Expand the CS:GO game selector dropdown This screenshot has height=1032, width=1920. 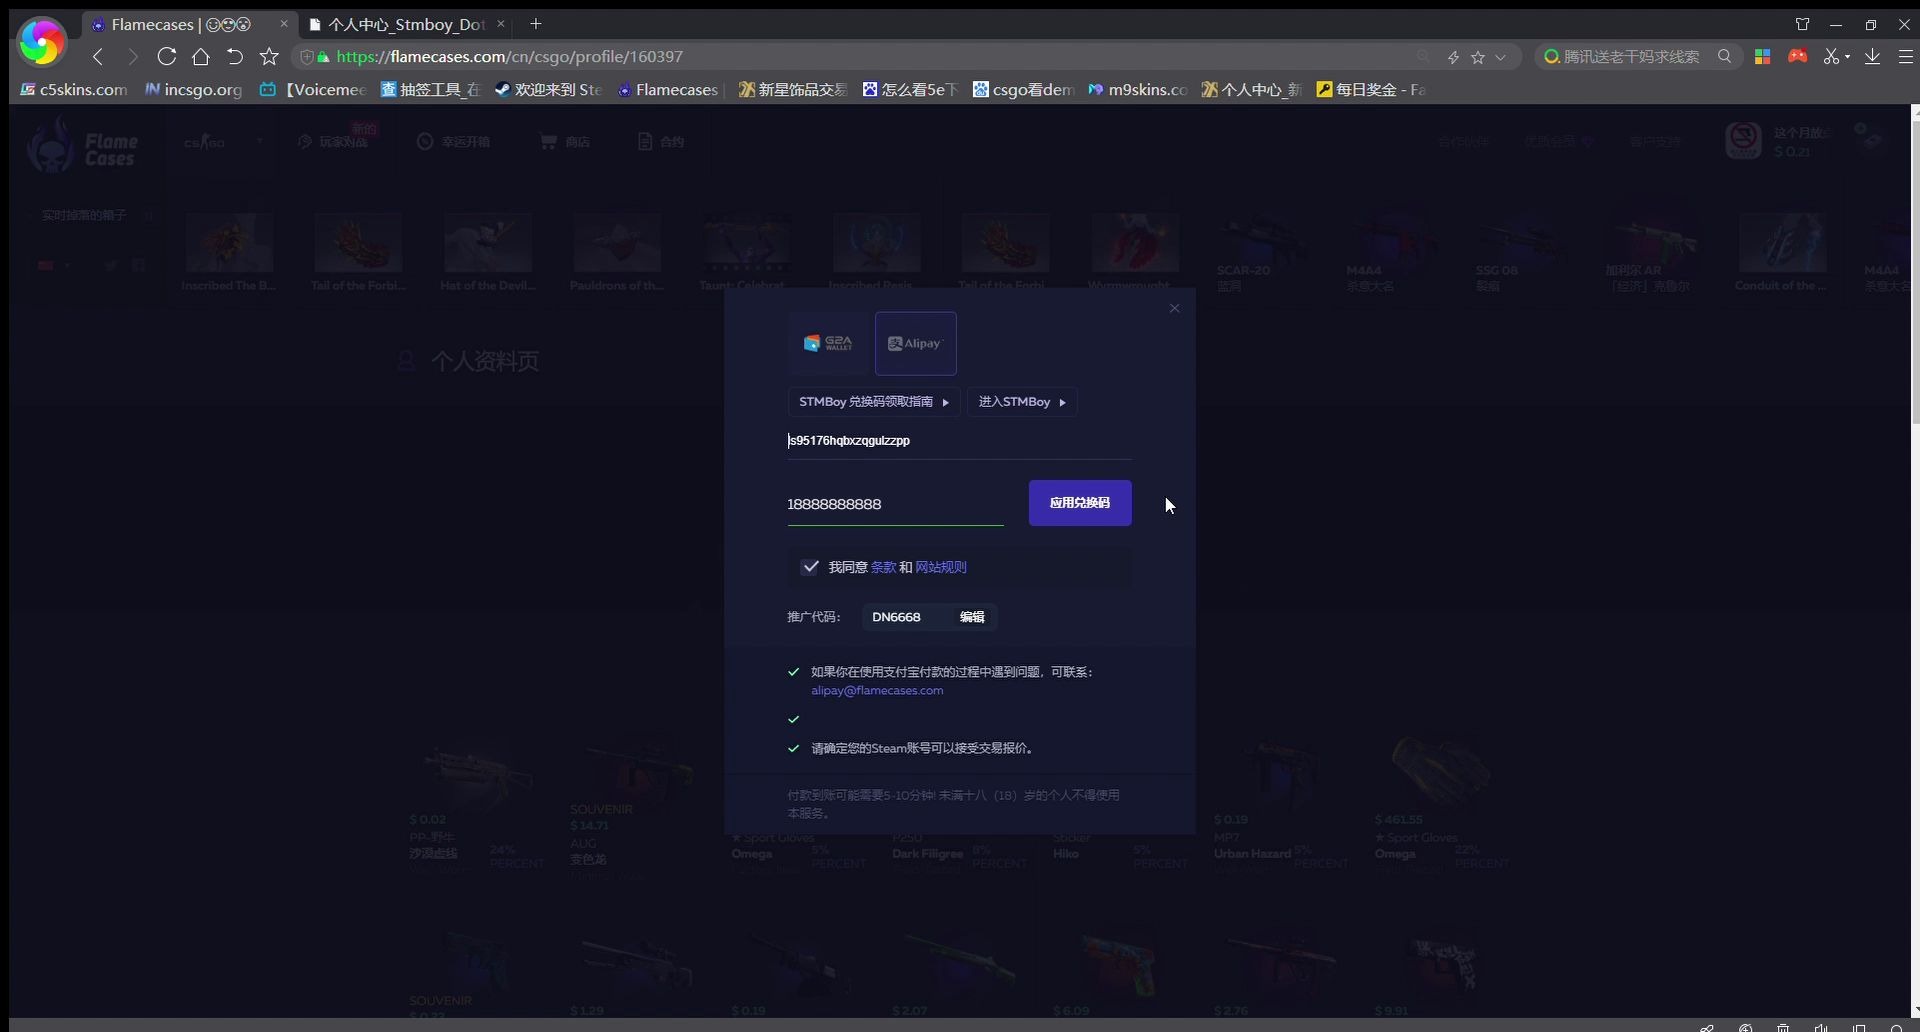pyautogui.click(x=222, y=142)
